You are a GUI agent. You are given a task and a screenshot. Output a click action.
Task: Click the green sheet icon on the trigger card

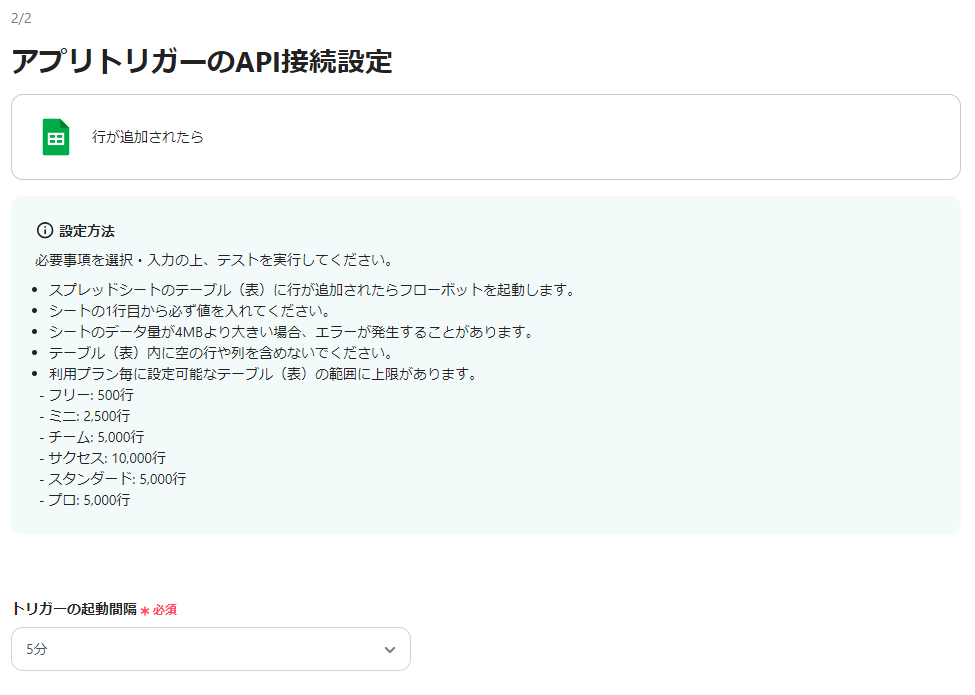tap(56, 136)
